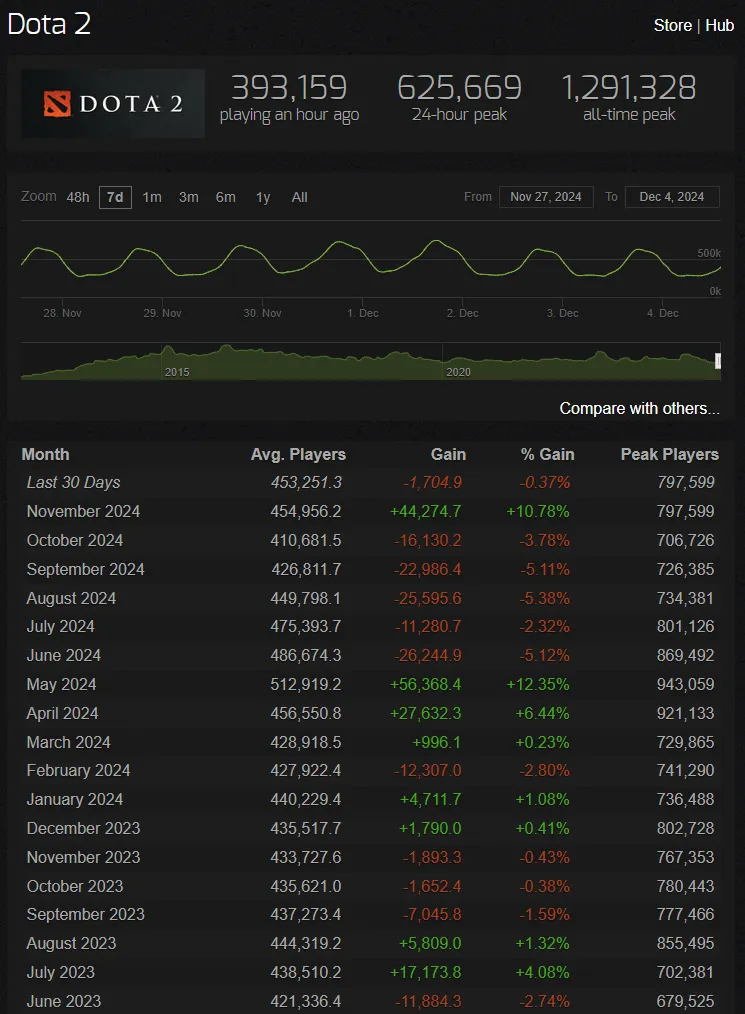Click the November 2024 row label
This screenshot has width=745, height=1014.
click(x=83, y=511)
